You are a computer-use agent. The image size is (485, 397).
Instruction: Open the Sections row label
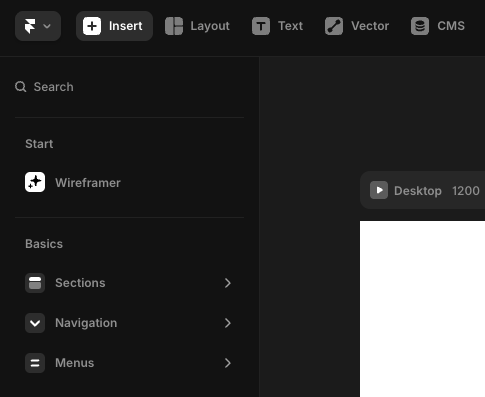pos(80,283)
